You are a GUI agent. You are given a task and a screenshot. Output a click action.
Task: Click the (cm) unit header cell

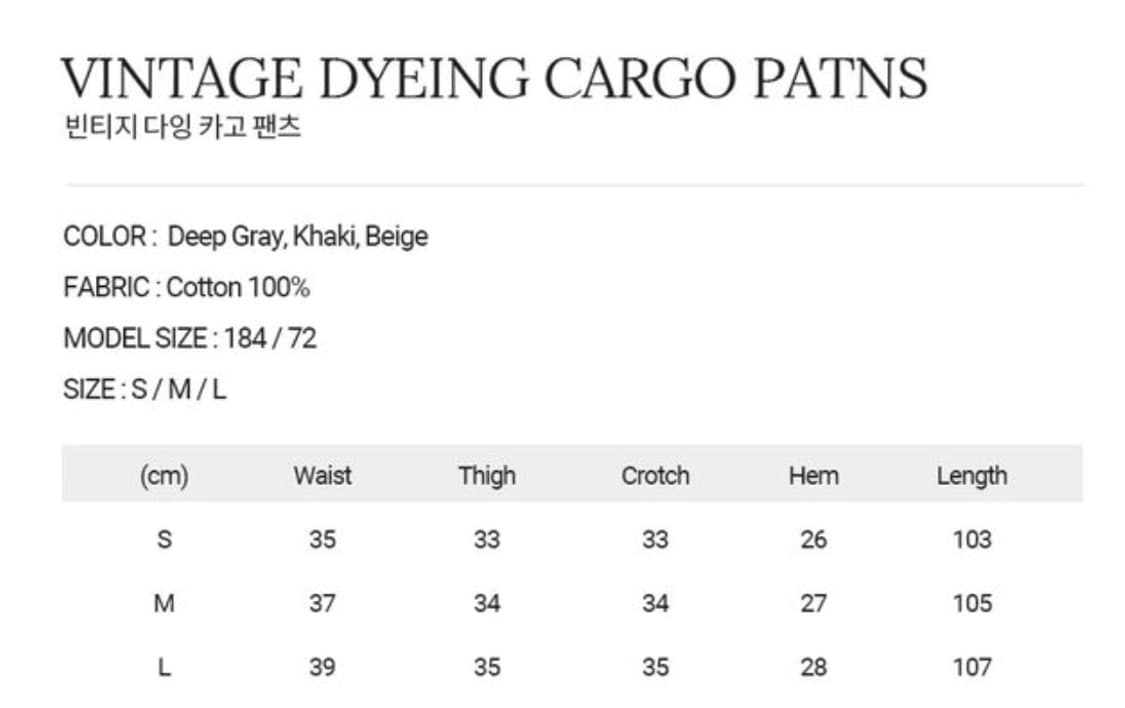[x=164, y=476]
